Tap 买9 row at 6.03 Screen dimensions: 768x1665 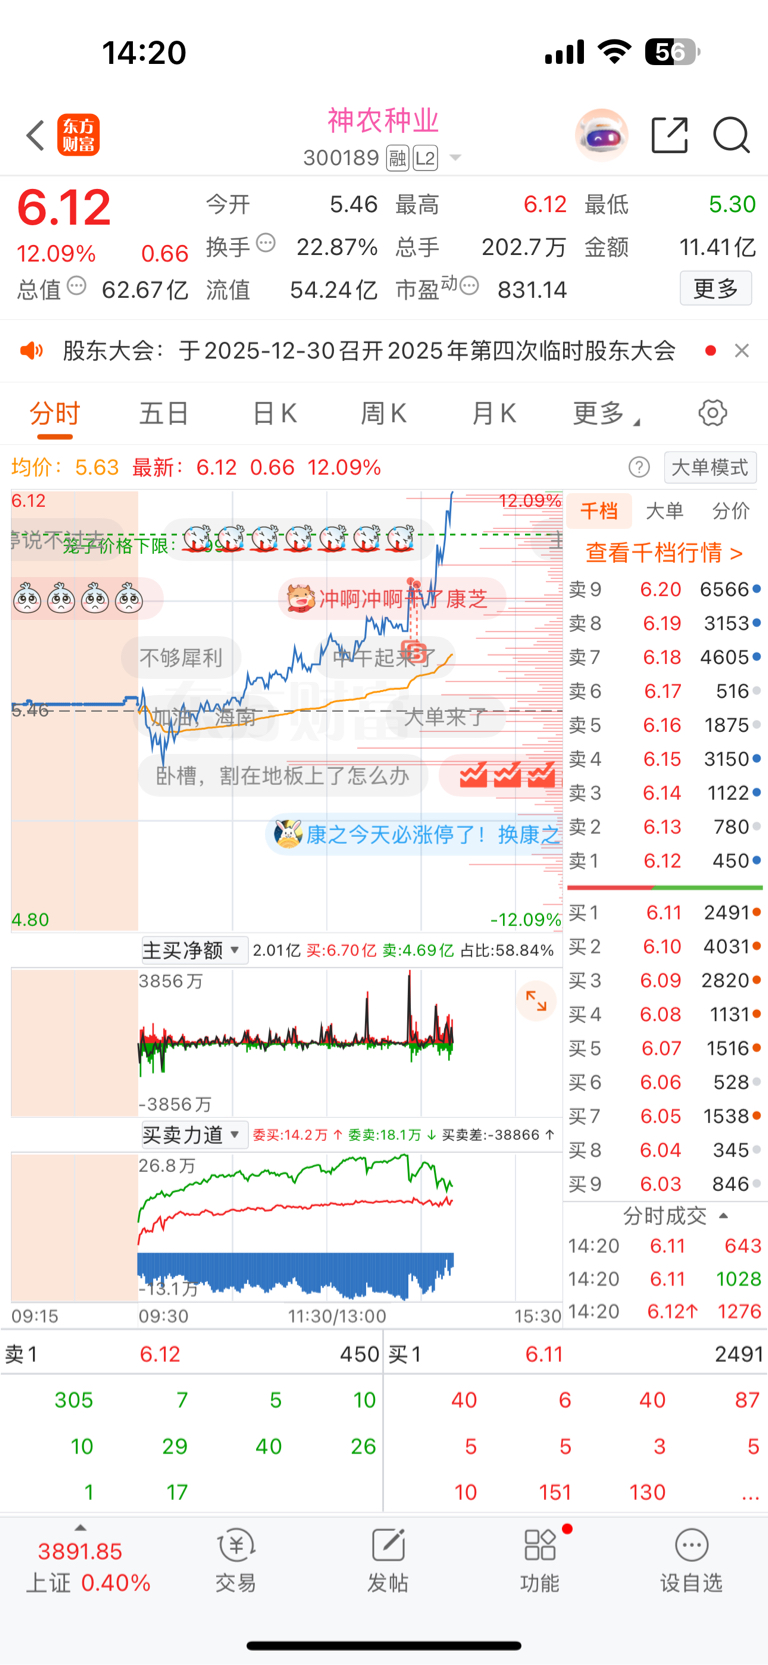coord(665,1184)
